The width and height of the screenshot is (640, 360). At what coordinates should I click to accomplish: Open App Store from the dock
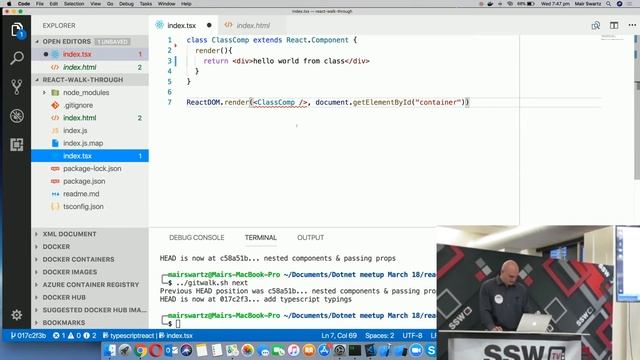pos(324,351)
